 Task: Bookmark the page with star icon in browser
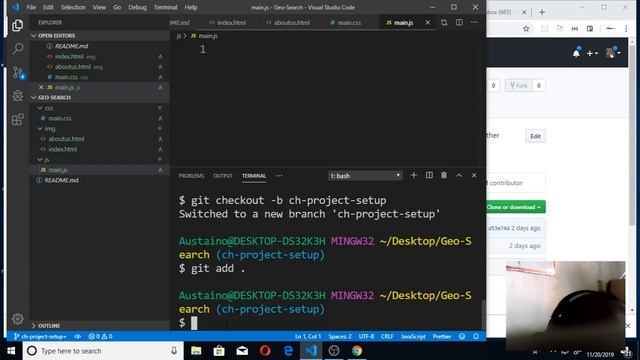(526, 29)
